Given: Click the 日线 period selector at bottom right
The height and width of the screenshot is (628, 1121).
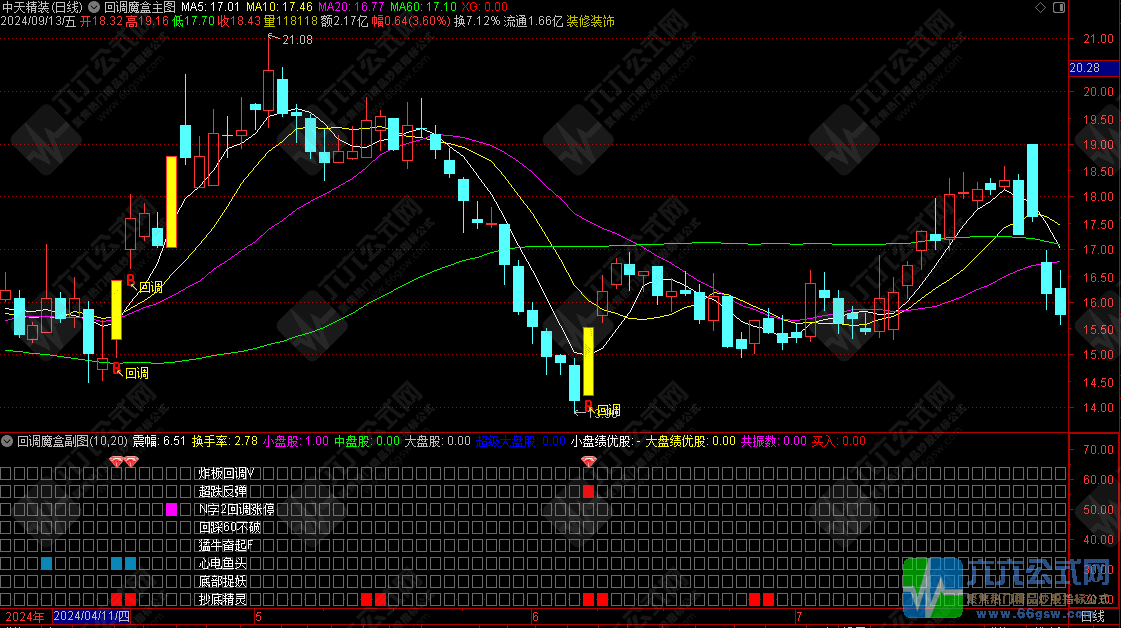Looking at the screenshot, I should coord(1093,617).
